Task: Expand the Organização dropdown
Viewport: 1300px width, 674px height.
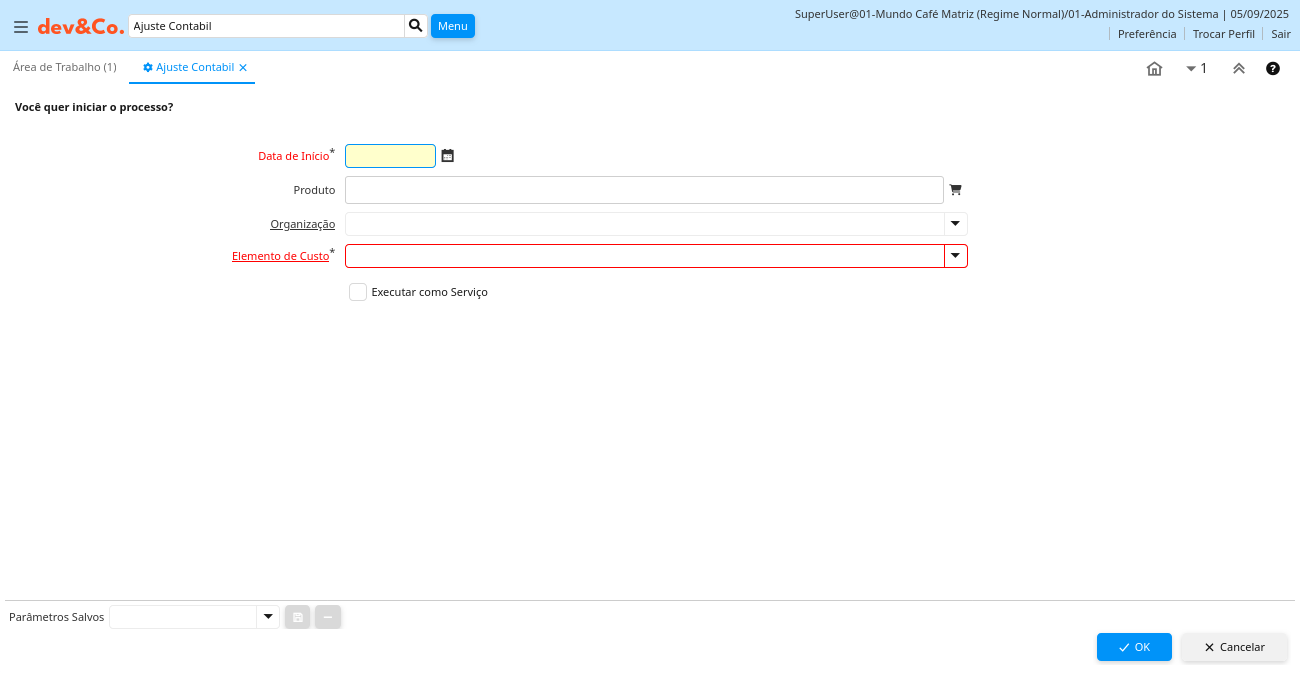Action: pos(955,224)
